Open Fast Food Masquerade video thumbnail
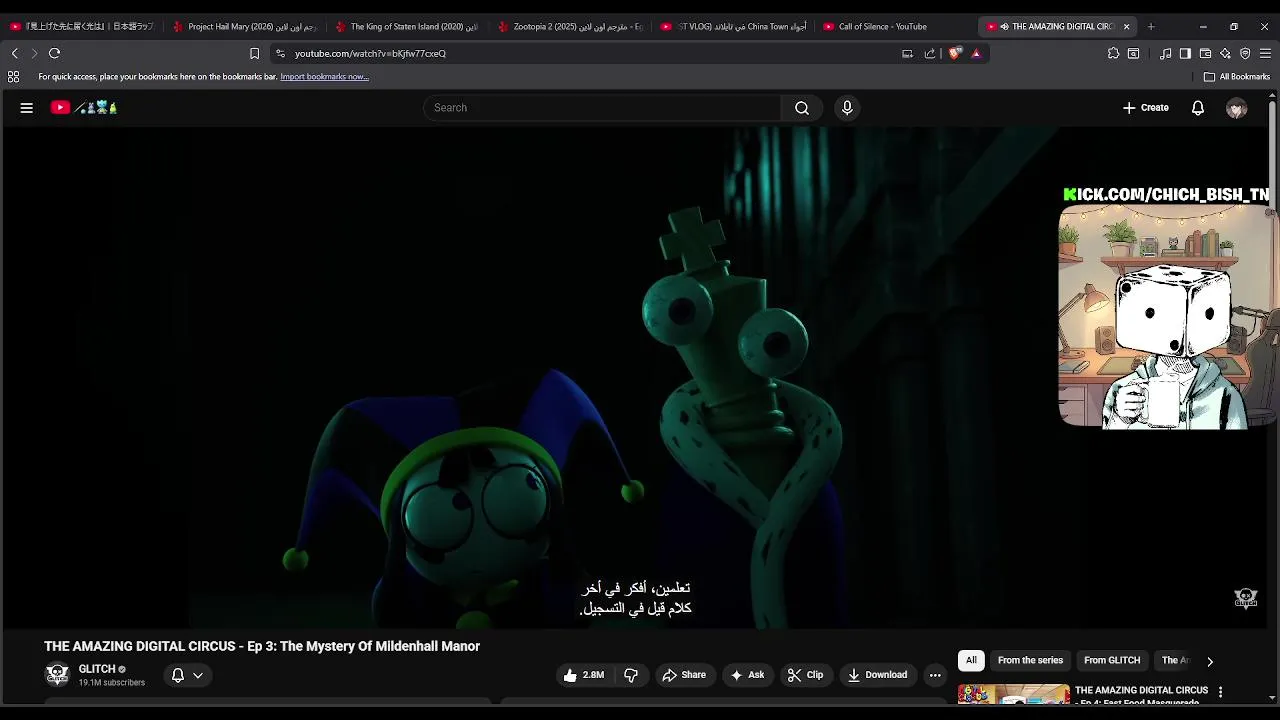Viewport: 1280px width, 720px height. [1013, 694]
